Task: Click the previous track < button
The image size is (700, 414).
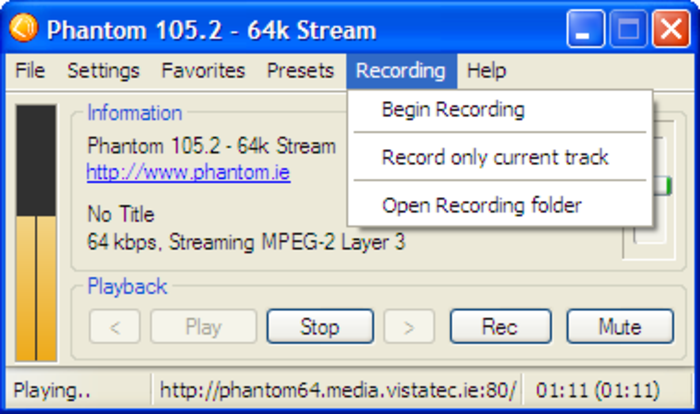Action: click(x=115, y=326)
